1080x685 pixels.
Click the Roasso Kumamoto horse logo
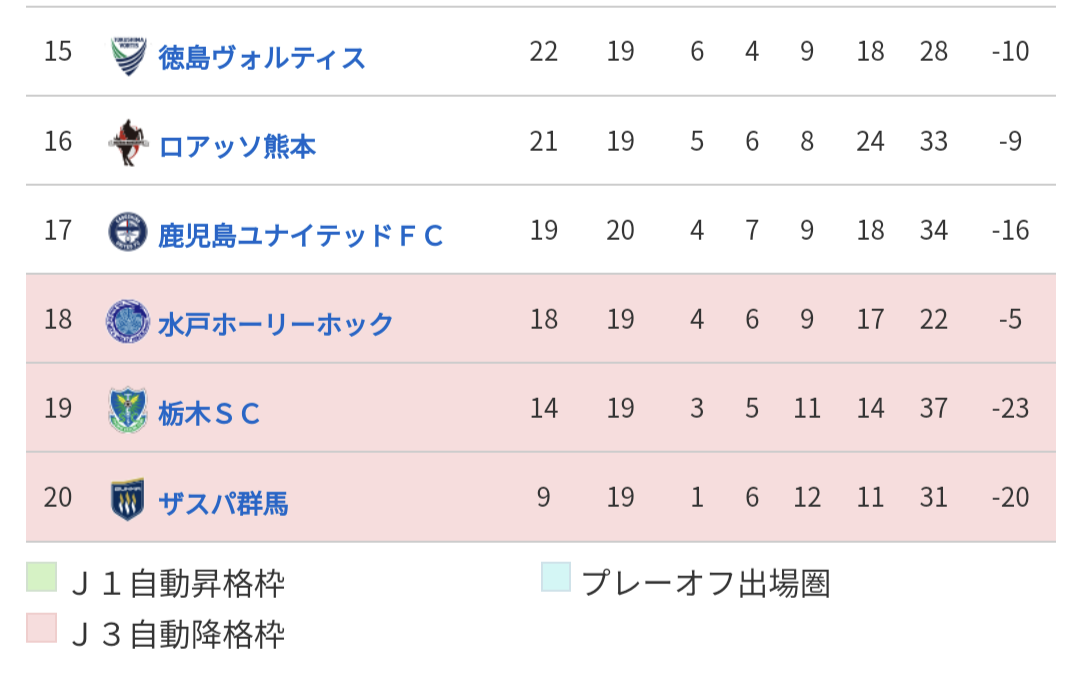(128, 143)
